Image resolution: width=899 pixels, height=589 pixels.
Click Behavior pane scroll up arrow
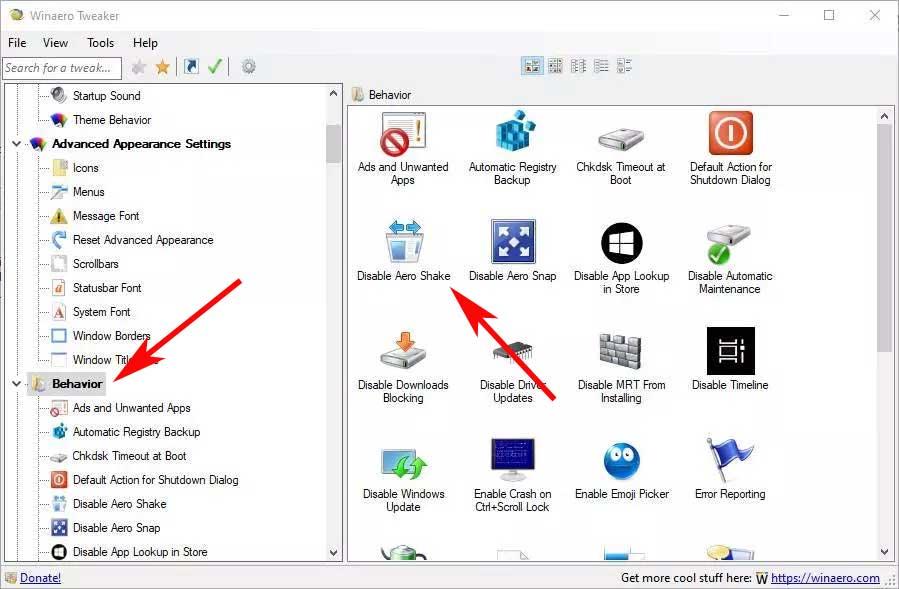point(885,116)
